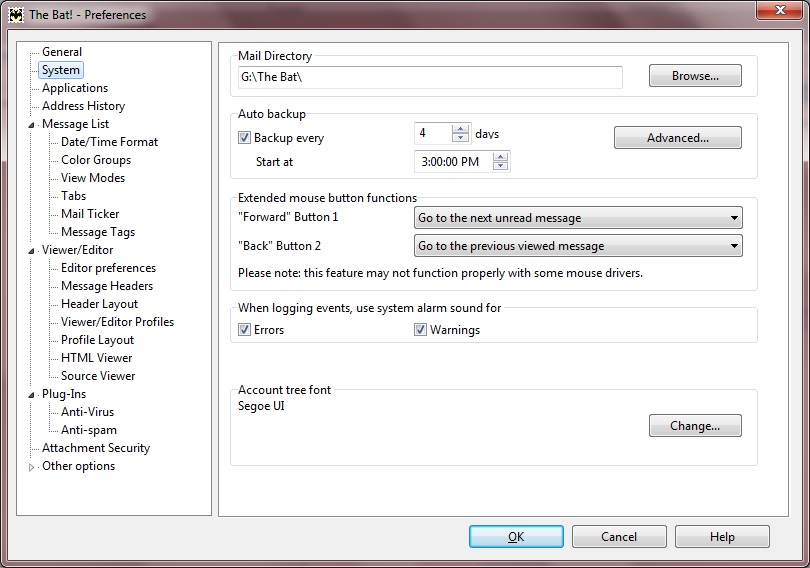810x568 pixels.
Task: Open the Forward Button 1 action dropdown
Action: [578, 218]
